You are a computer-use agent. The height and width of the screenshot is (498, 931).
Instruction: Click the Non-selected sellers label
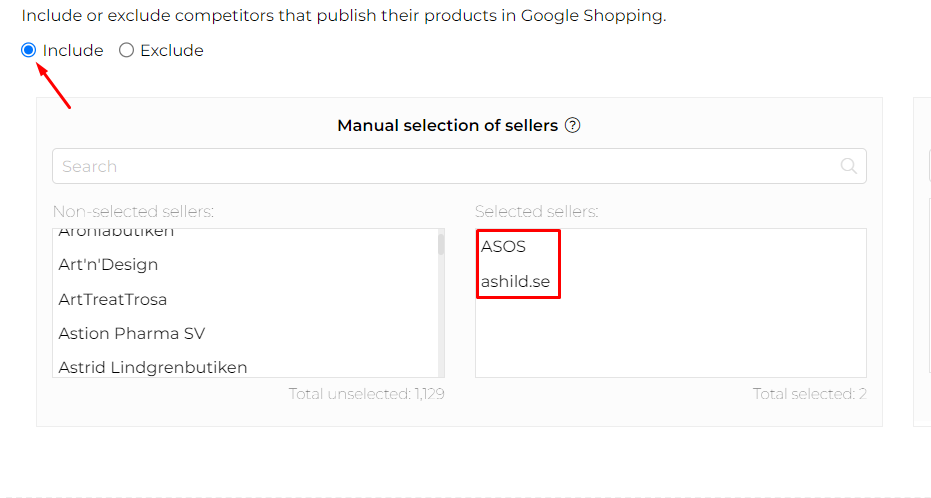click(133, 211)
